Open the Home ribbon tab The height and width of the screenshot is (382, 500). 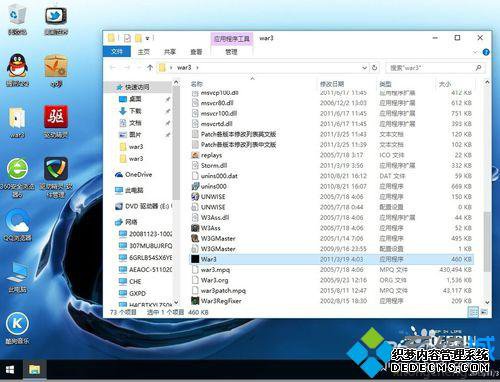click(144, 52)
